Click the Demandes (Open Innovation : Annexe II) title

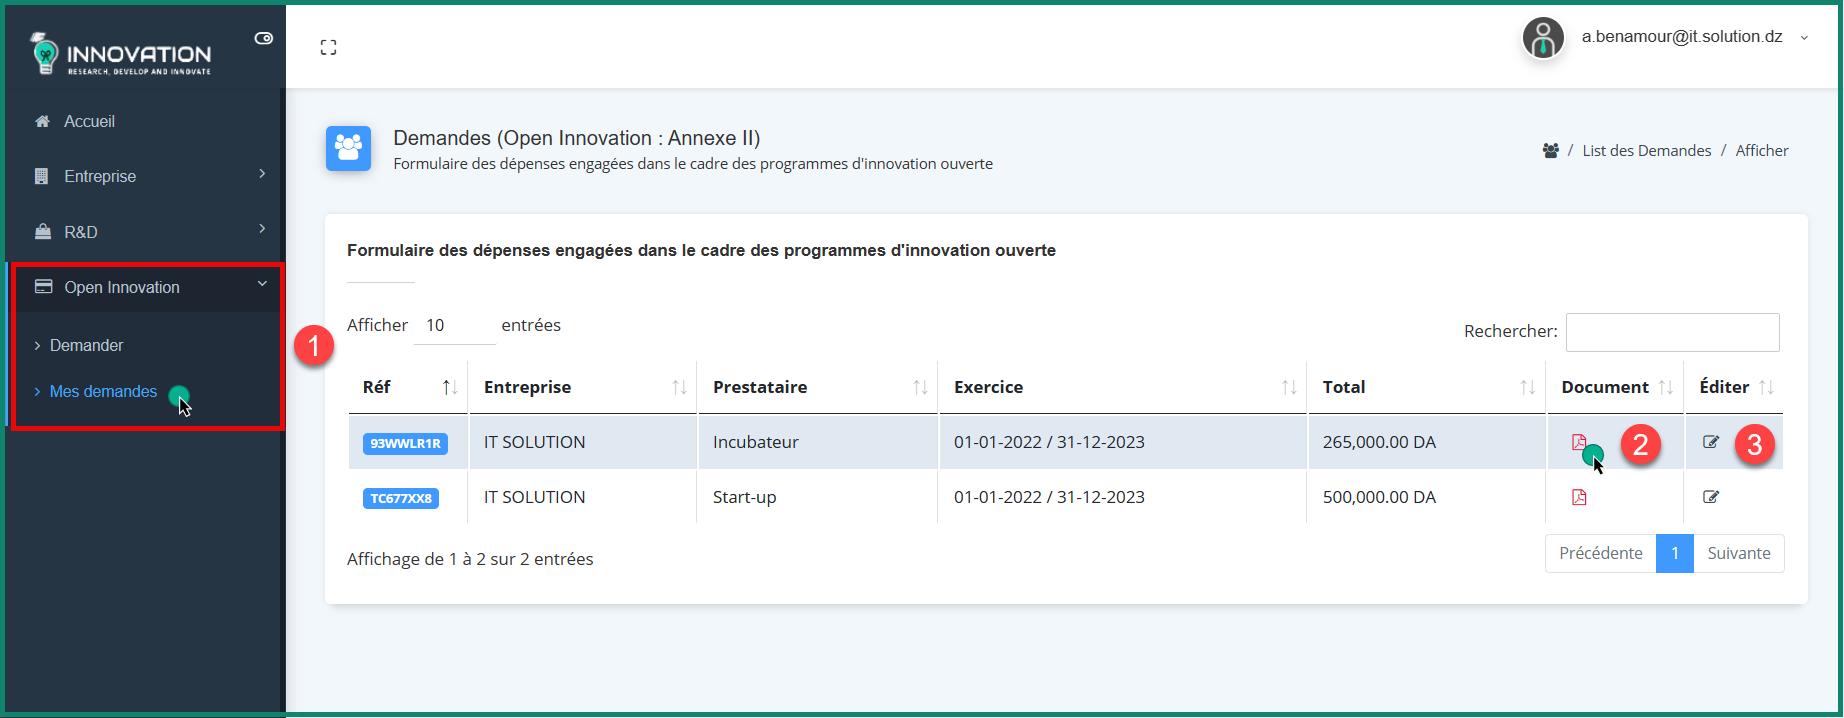point(577,138)
